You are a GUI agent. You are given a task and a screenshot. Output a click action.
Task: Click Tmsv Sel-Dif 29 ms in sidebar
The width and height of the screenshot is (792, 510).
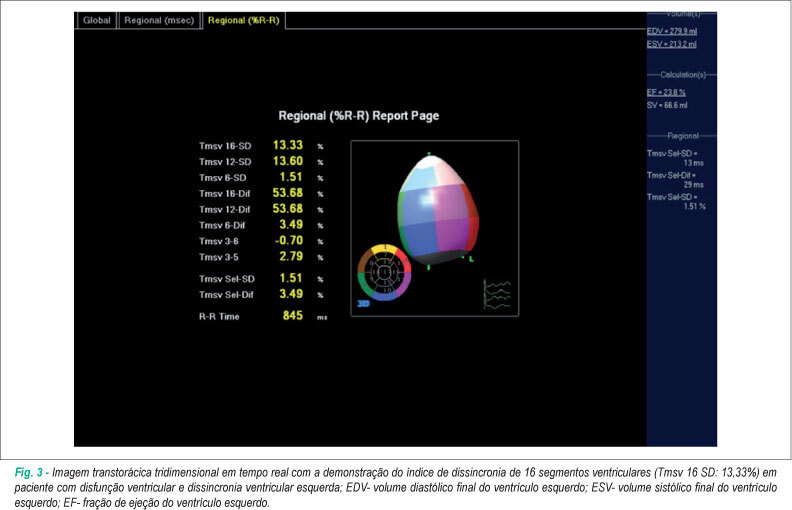click(675, 180)
